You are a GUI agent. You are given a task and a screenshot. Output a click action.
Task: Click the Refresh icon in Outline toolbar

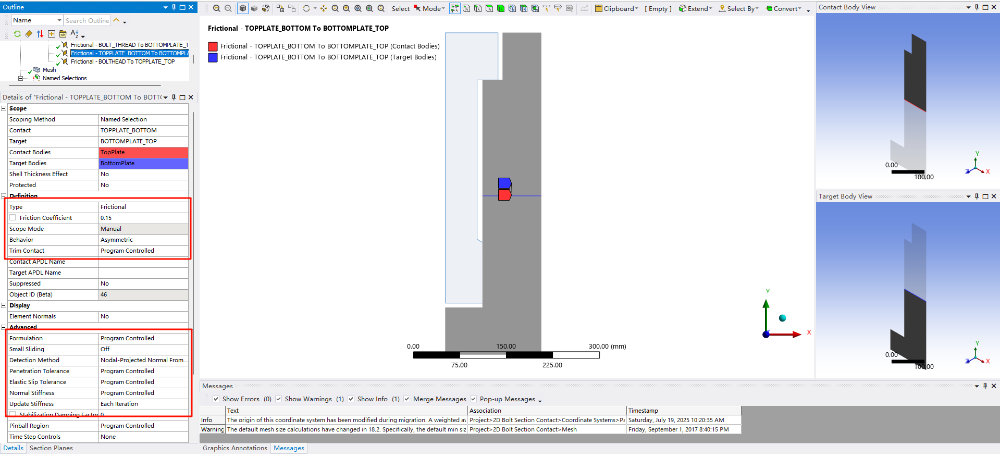coord(17,34)
